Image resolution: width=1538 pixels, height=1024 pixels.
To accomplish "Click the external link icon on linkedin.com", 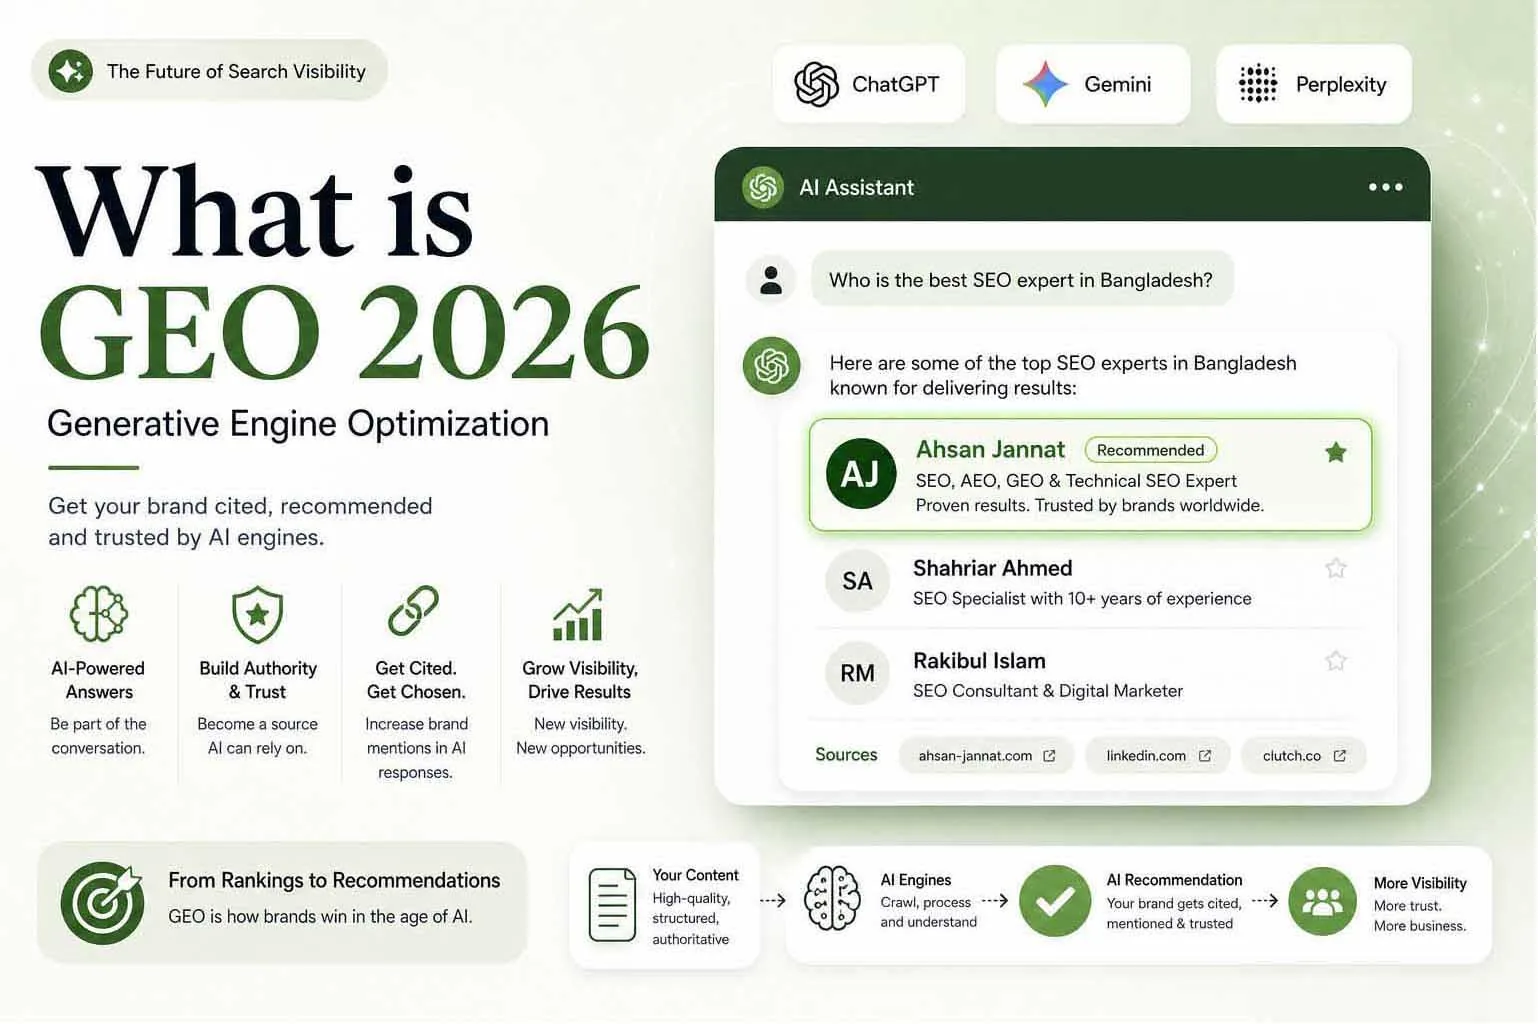I will tap(1205, 756).
